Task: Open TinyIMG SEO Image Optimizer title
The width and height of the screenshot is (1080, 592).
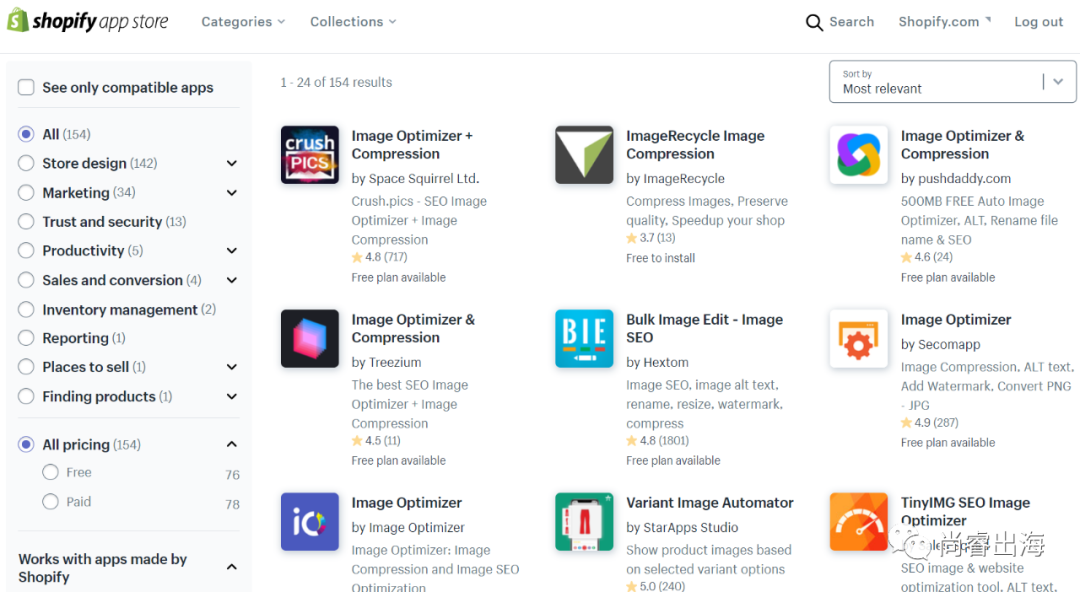Action: [x=965, y=511]
